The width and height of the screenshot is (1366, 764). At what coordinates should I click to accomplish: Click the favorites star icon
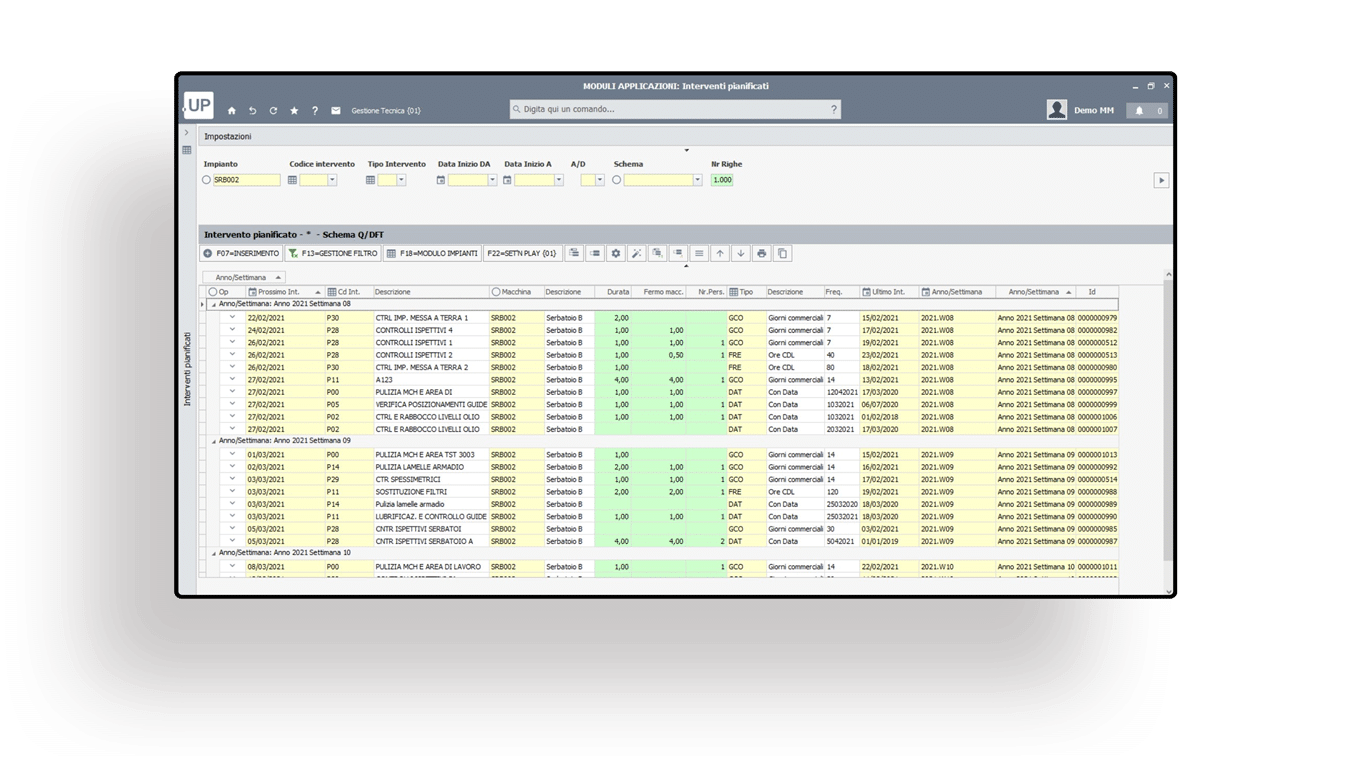pyautogui.click(x=294, y=111)
